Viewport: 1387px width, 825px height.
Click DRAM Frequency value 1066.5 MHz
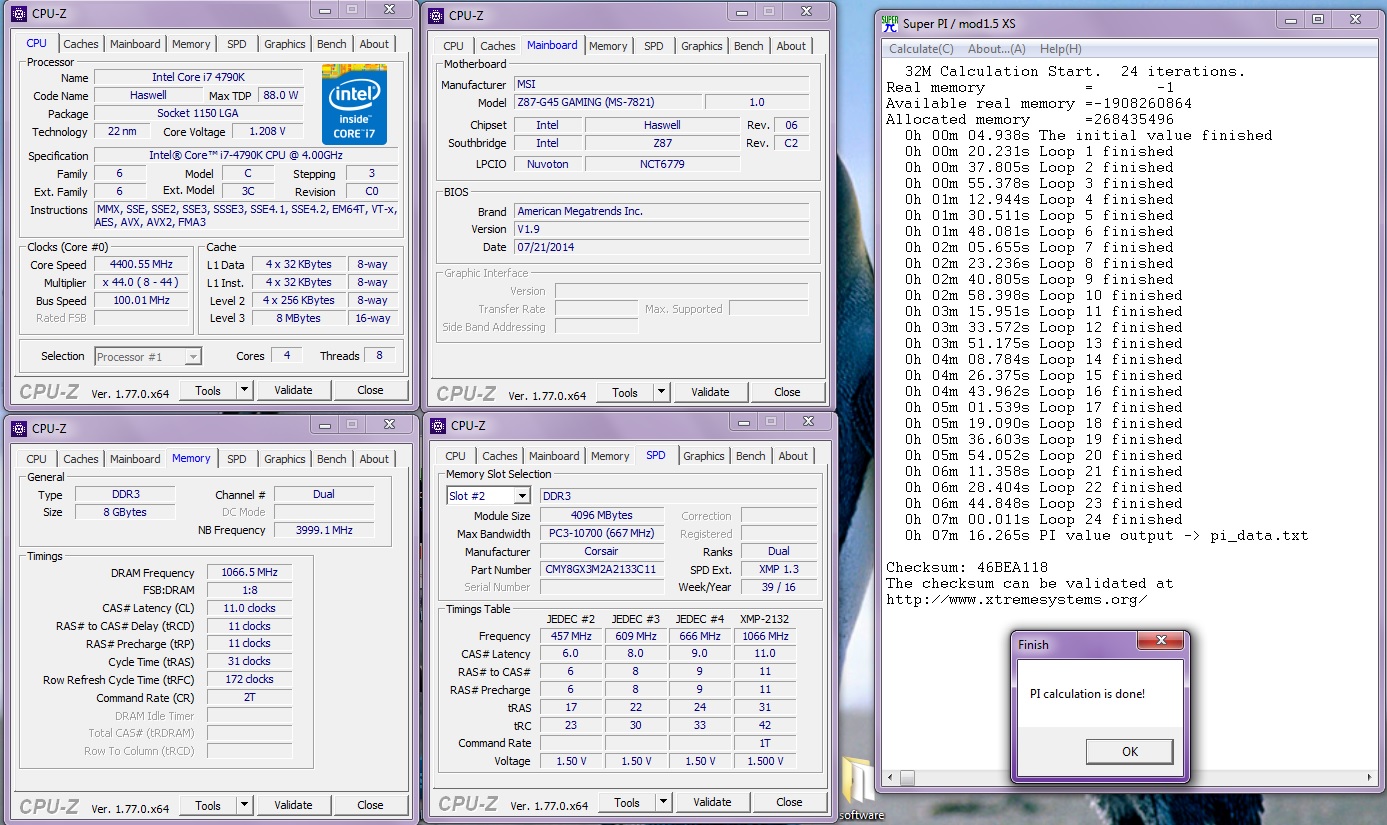pos(249,574)
